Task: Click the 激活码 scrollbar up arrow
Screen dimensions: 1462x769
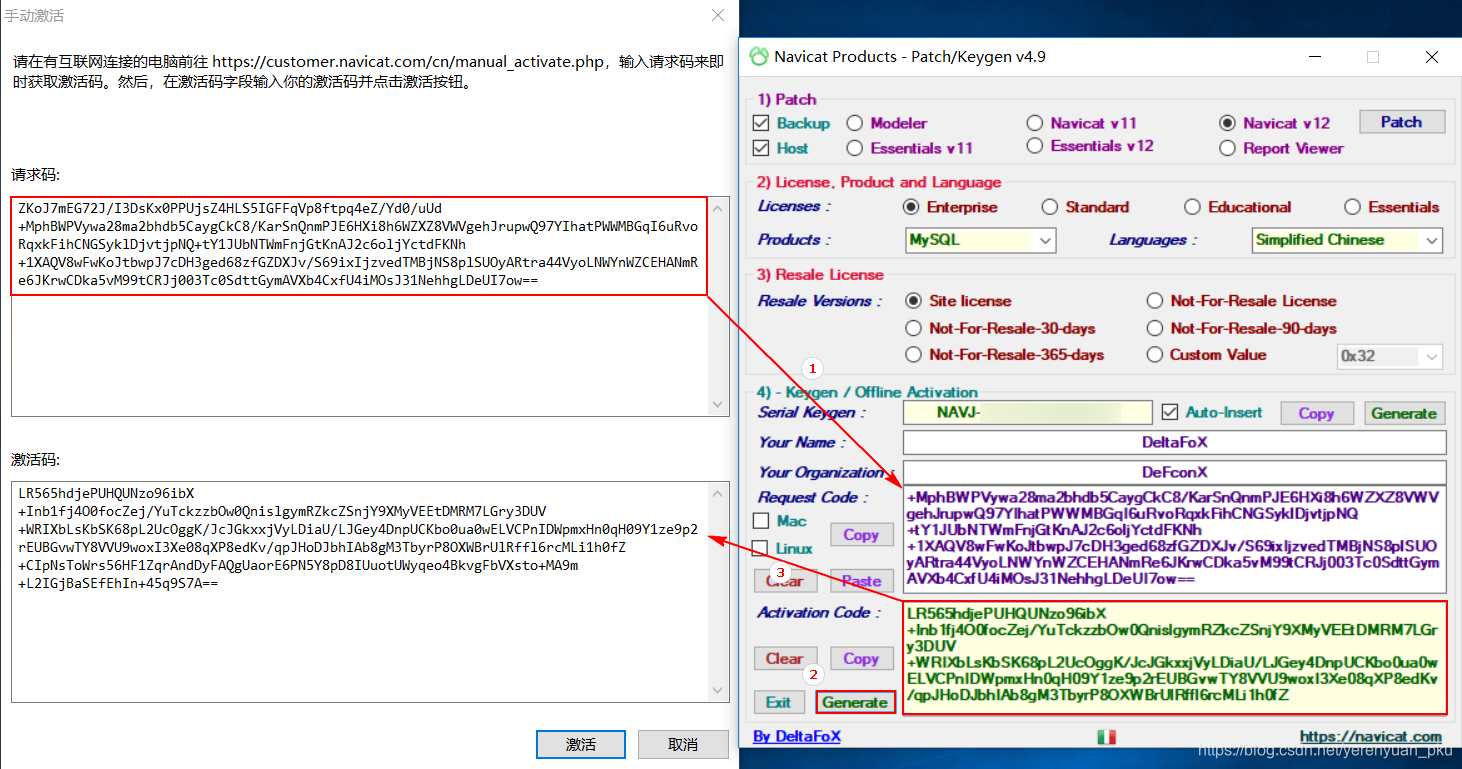Action: coord(719,493)
